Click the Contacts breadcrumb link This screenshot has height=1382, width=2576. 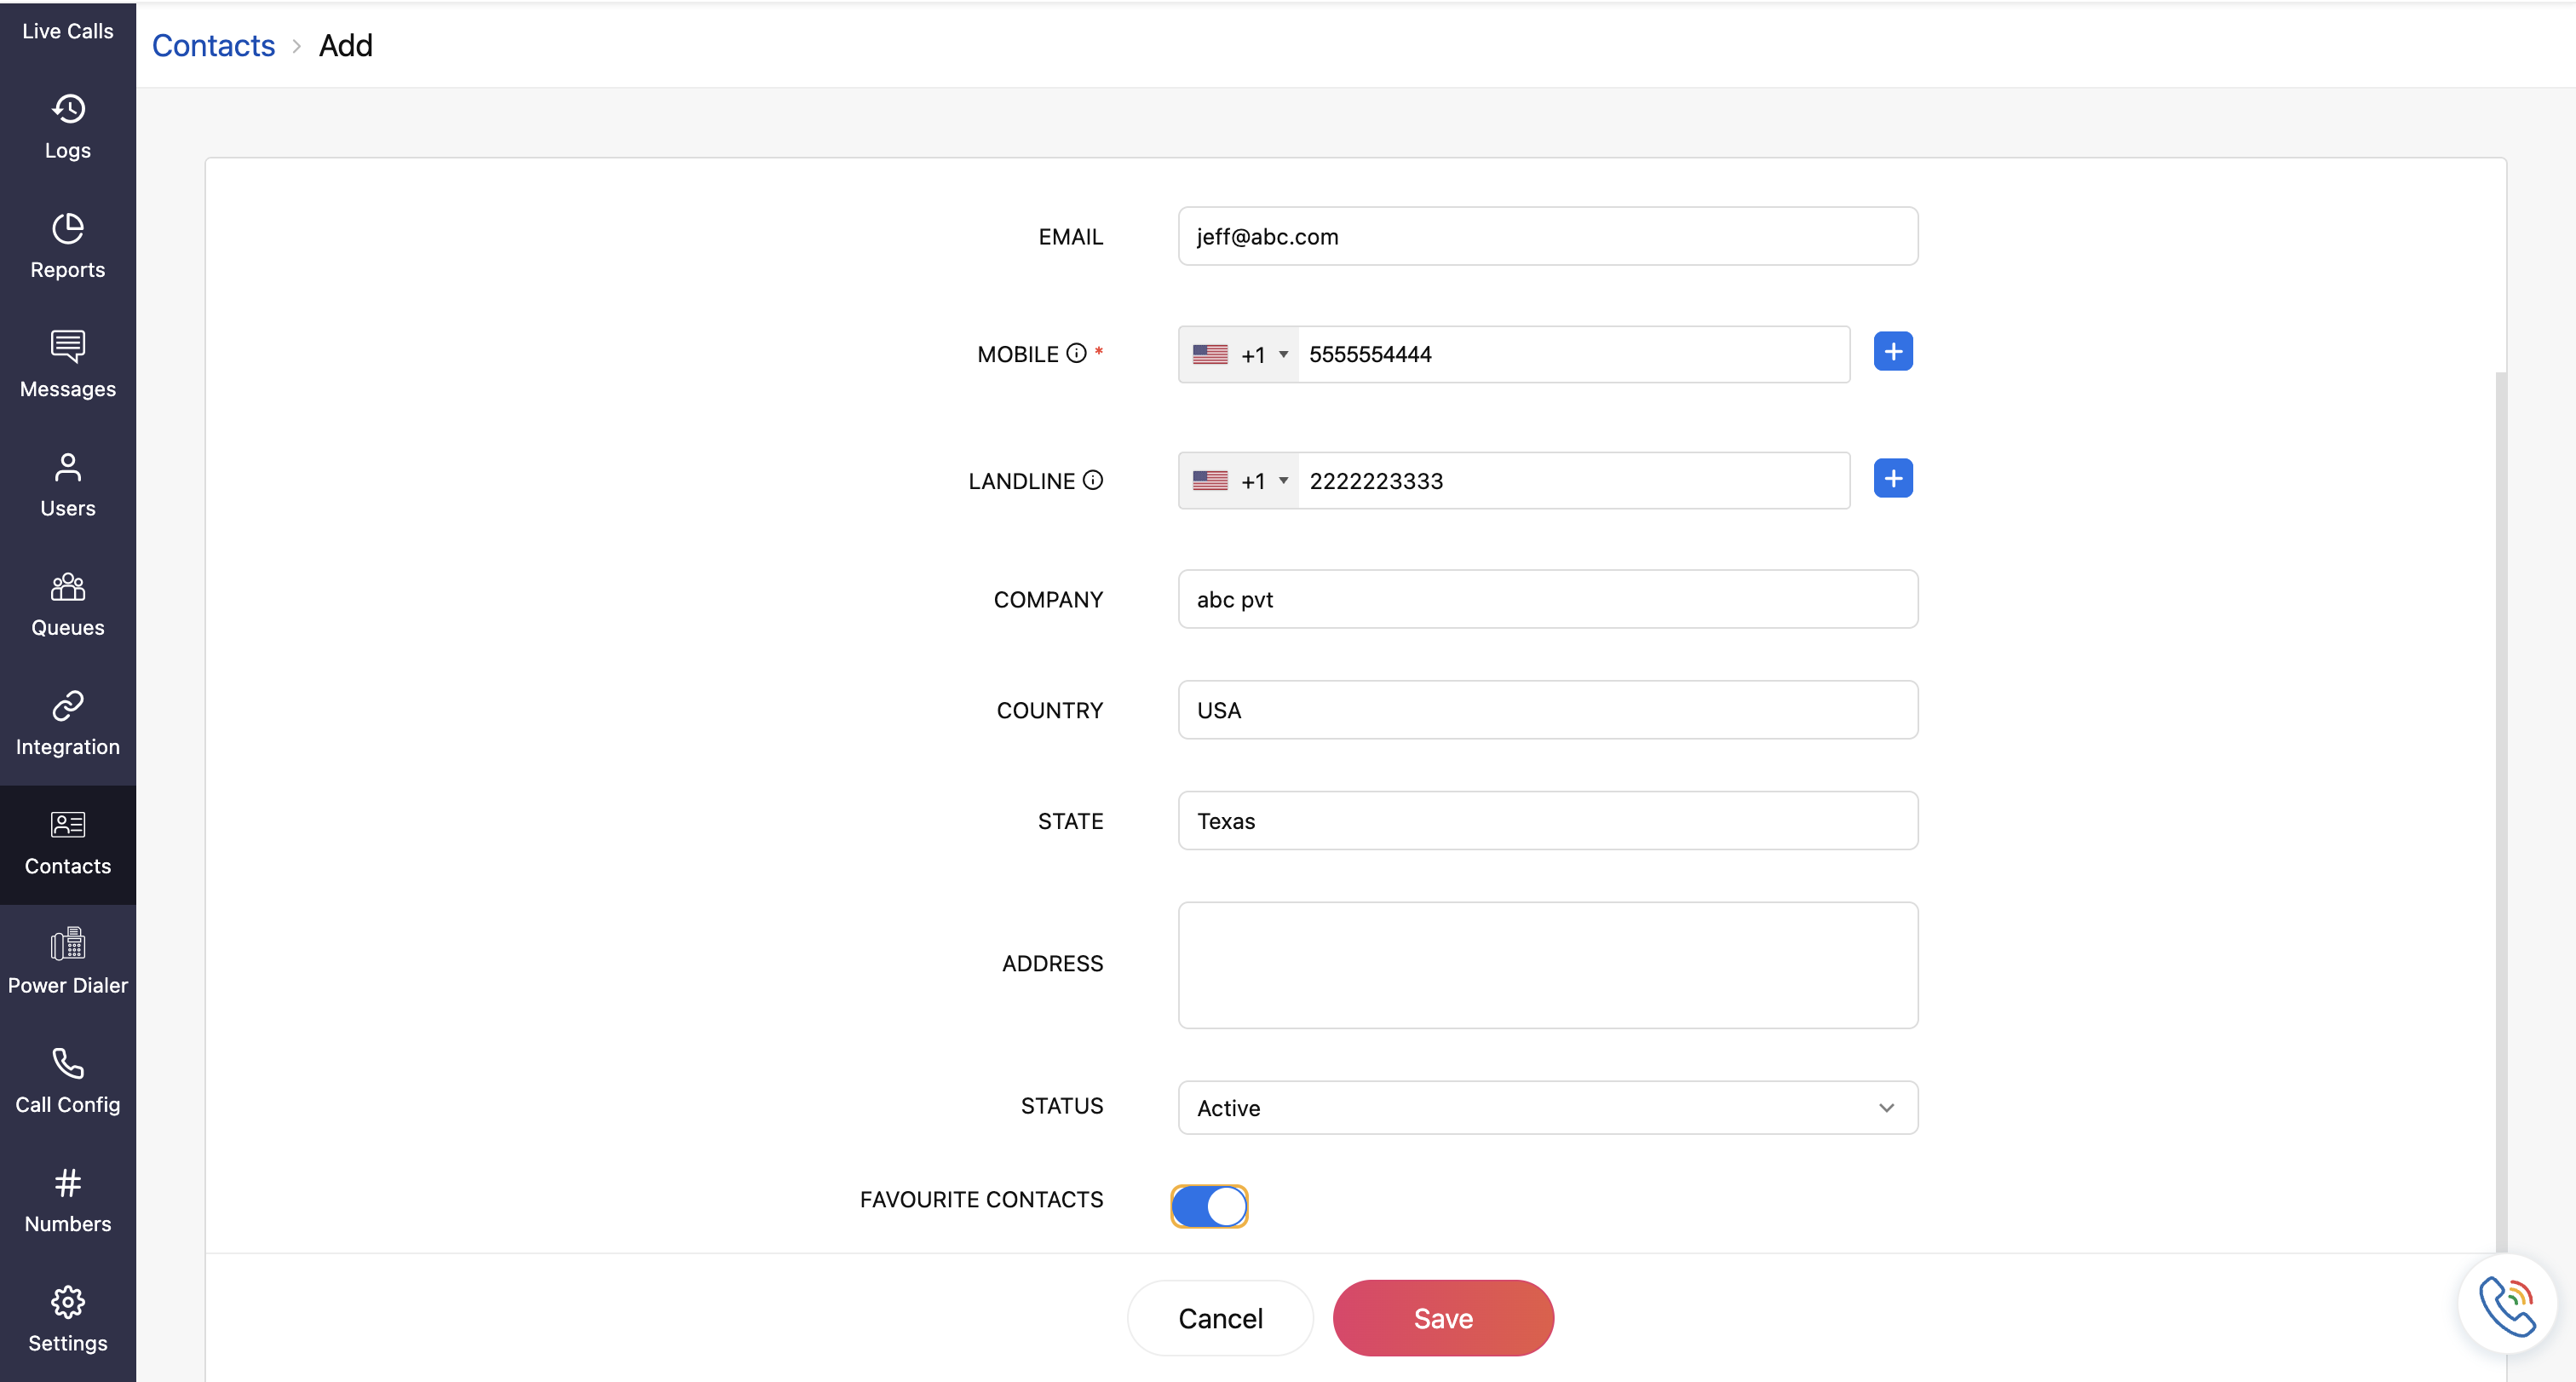coord(213,45)
